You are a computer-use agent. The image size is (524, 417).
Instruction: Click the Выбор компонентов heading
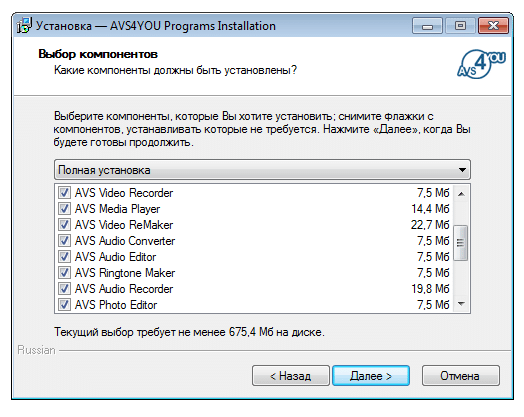(98, 54)
